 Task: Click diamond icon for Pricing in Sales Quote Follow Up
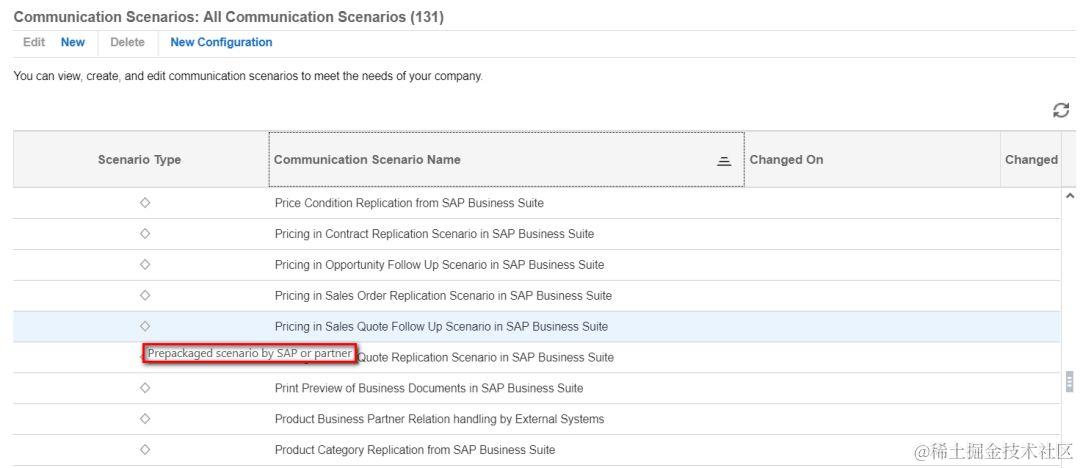[145, 326]
